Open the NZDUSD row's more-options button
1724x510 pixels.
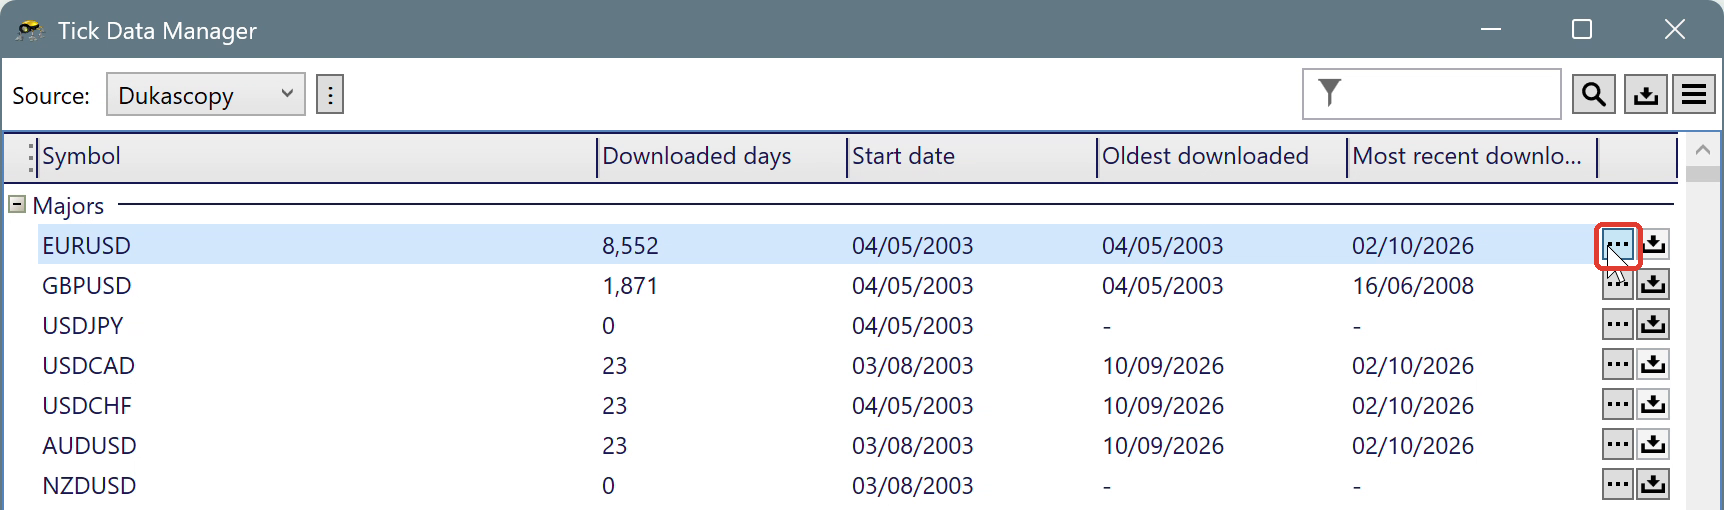coord(1617,485)
